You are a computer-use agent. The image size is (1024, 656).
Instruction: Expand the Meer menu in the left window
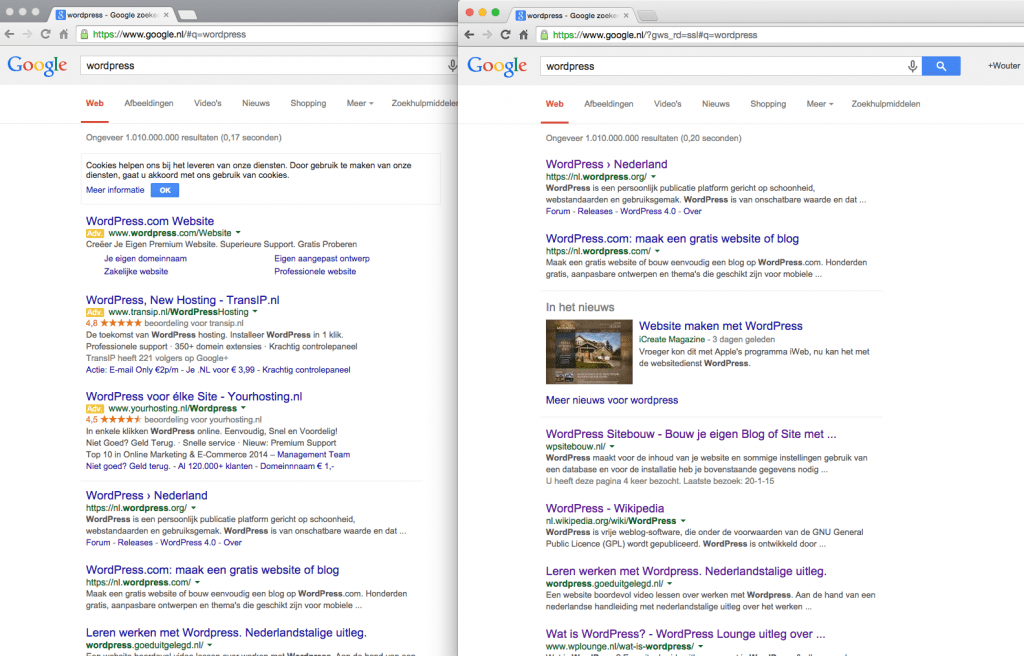pyautogui.click(x=360, y=103)
